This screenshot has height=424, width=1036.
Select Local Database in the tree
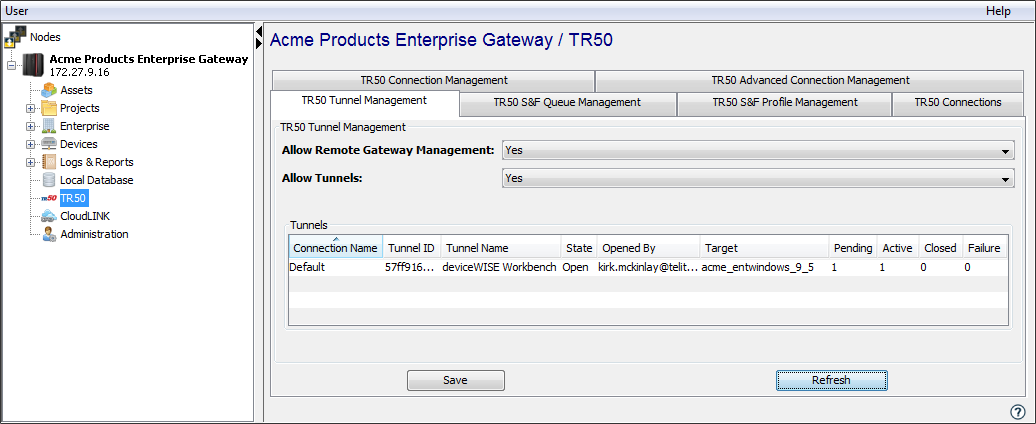[x=96, y=180]
